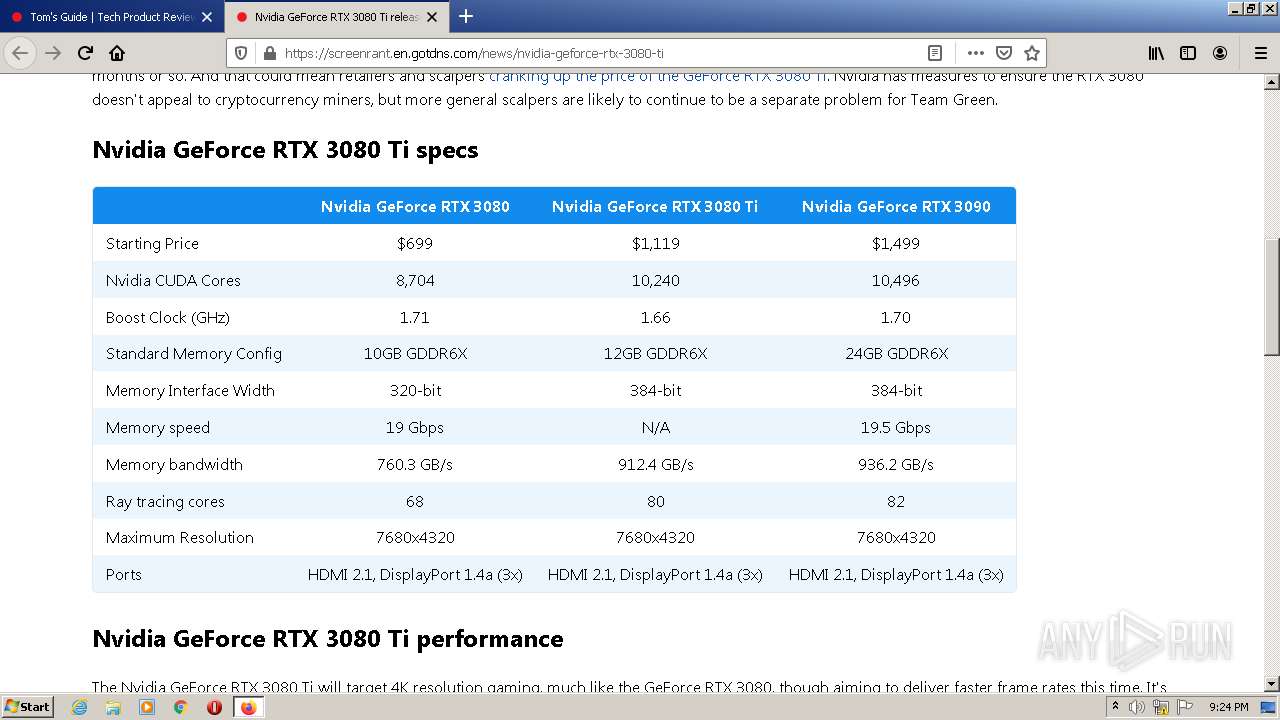Reload the current page
This screenshot has height=720, width=1280.
tap(85, 53)
